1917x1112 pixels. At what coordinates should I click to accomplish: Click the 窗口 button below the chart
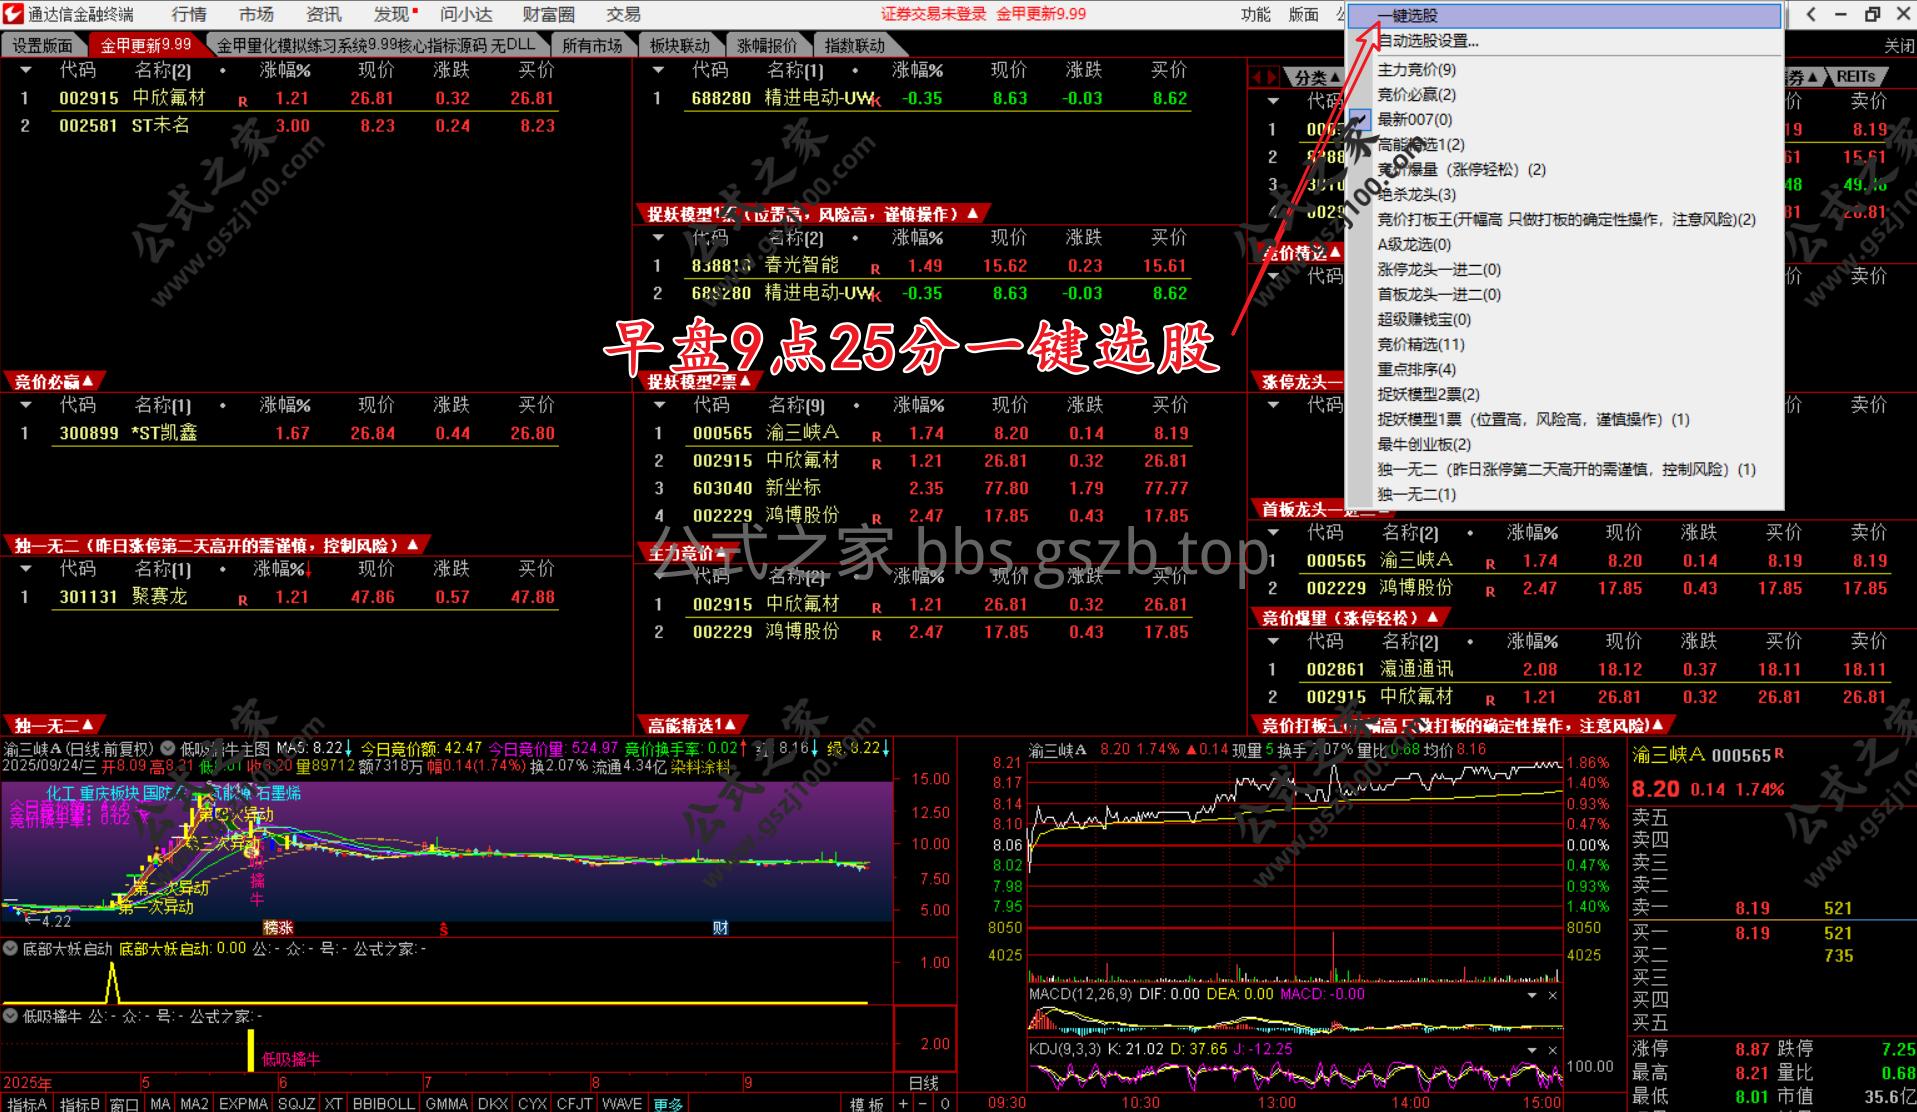[125, 1103]
